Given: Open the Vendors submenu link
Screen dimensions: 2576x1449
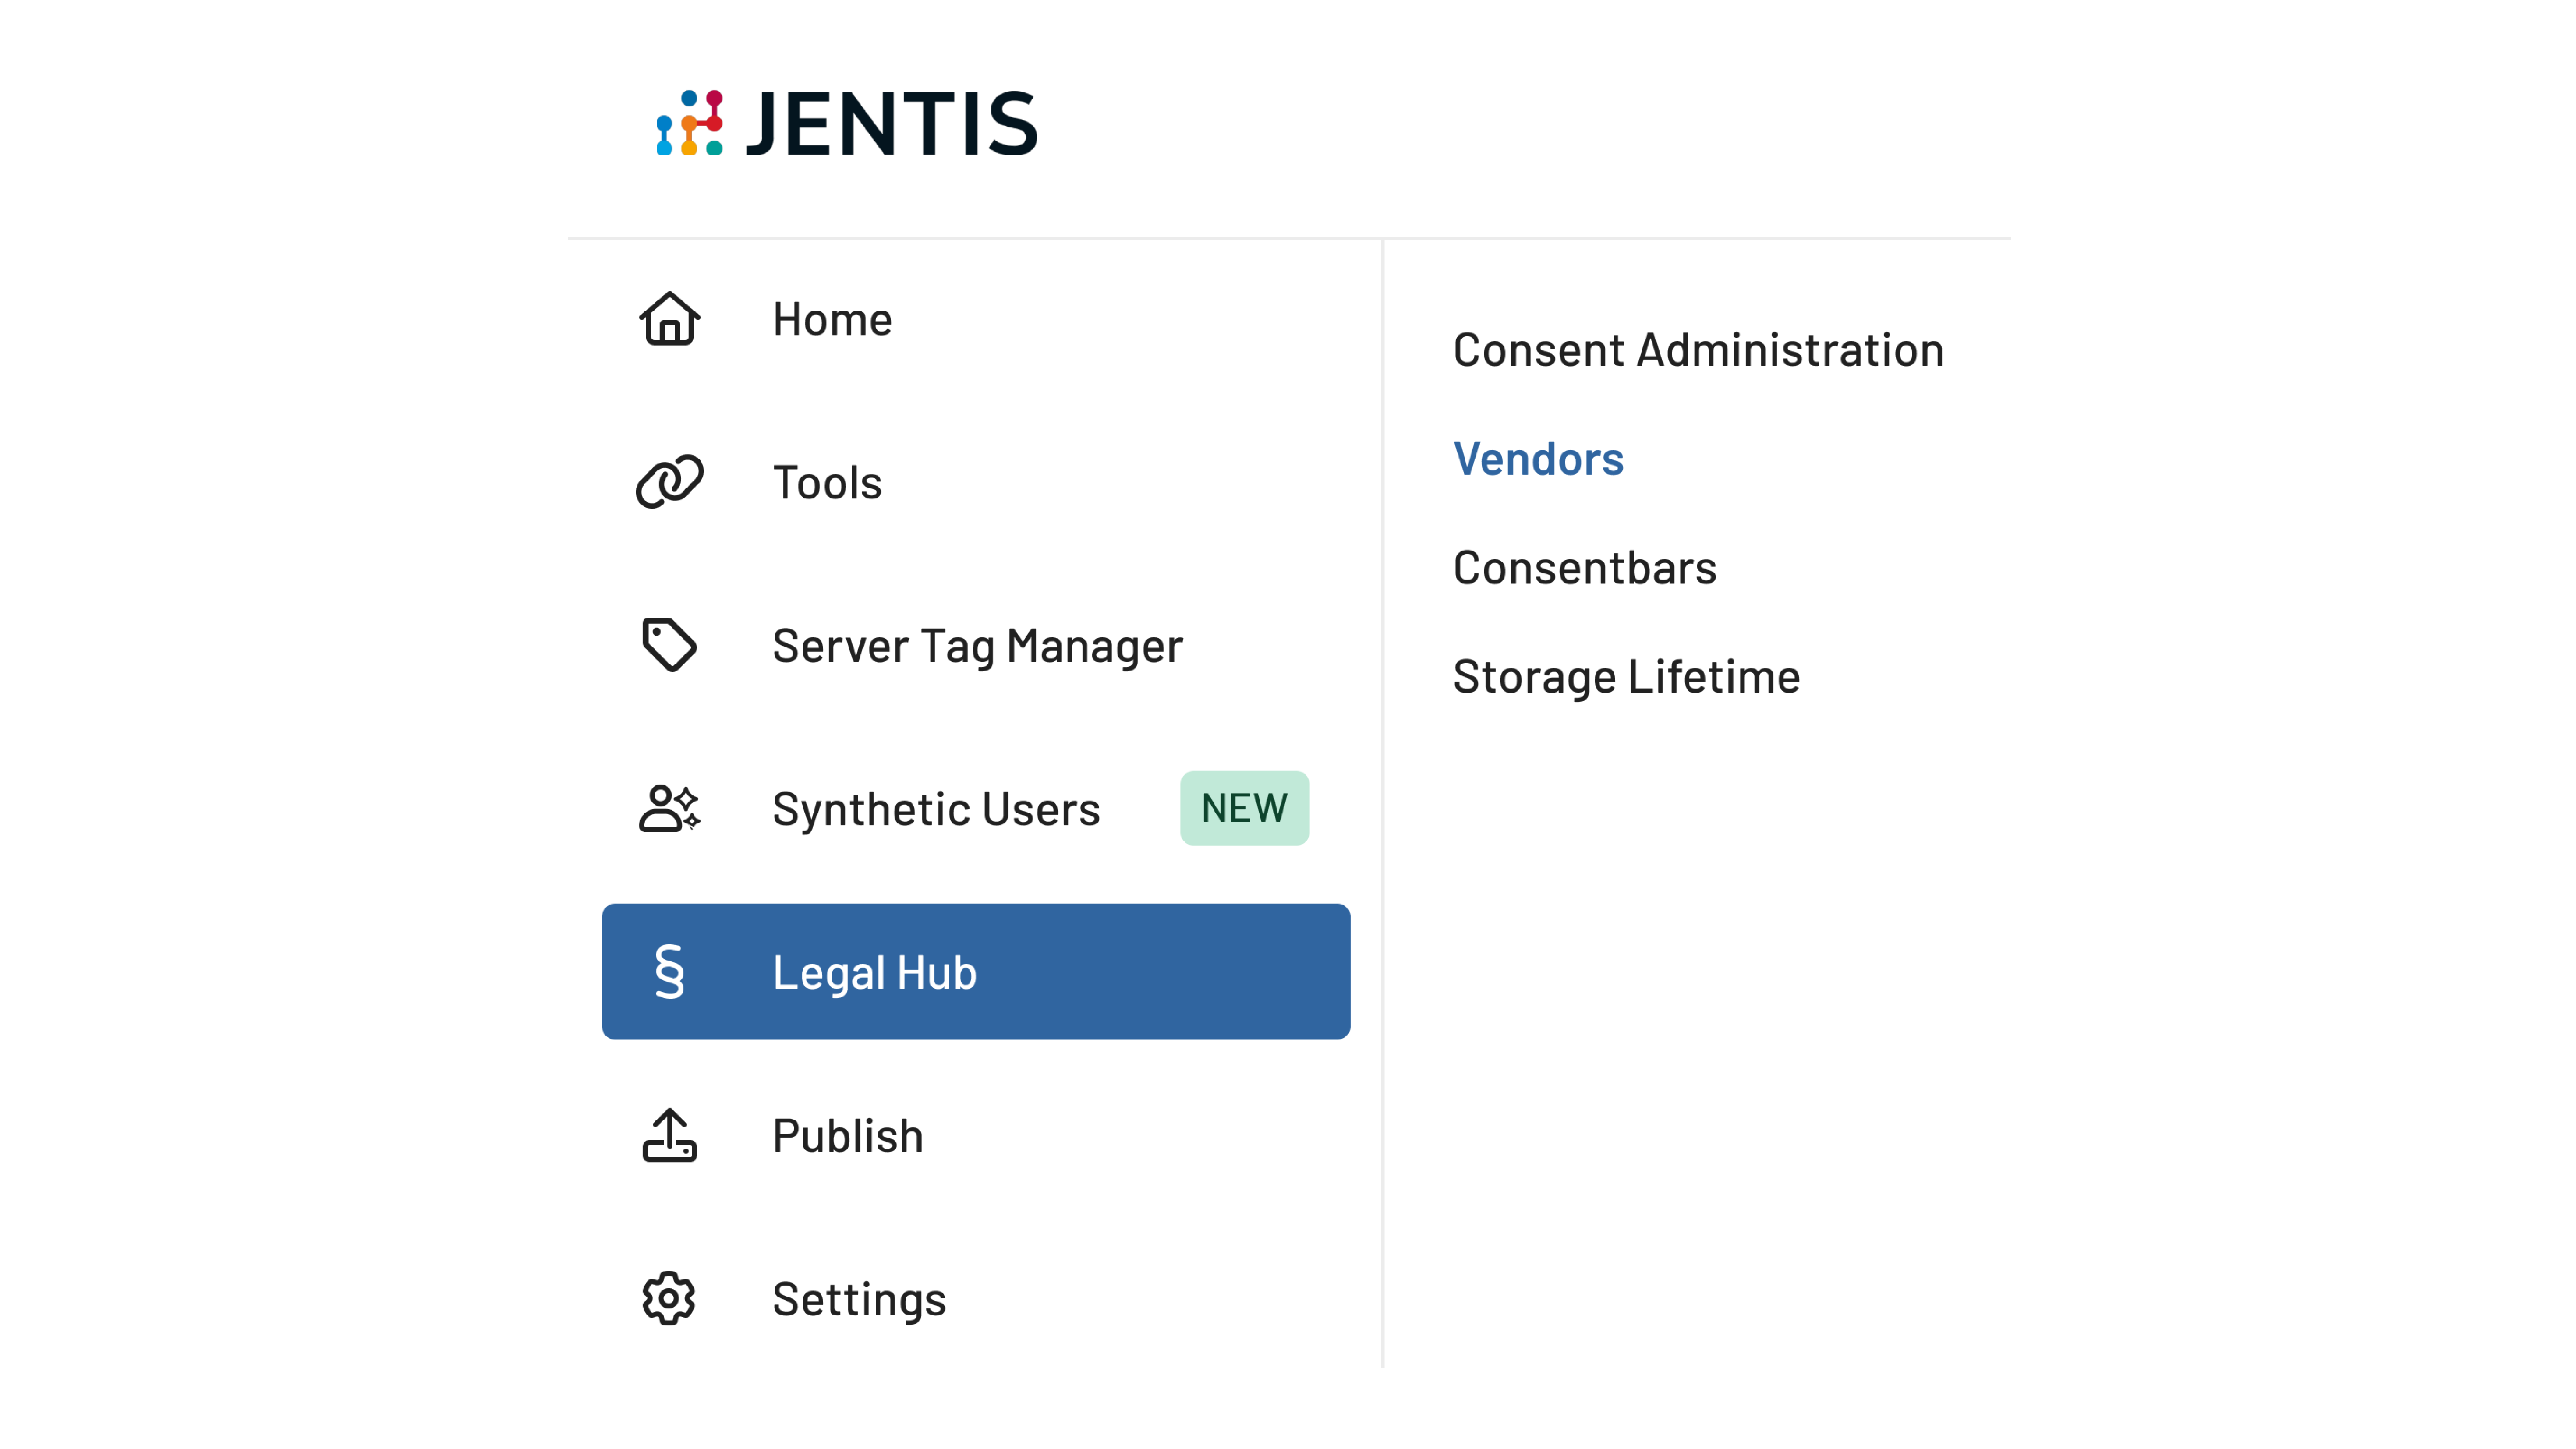Looking at the screenshot, I should coord(1538,459).
